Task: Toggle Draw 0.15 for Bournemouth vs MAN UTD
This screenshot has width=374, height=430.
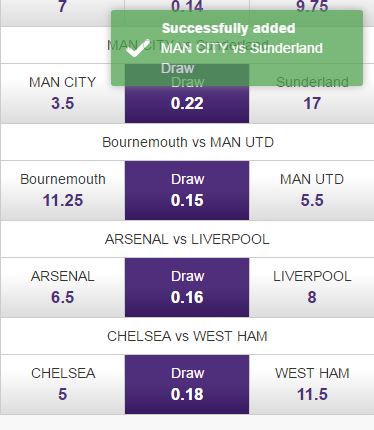Action: [x=187, y=190]
